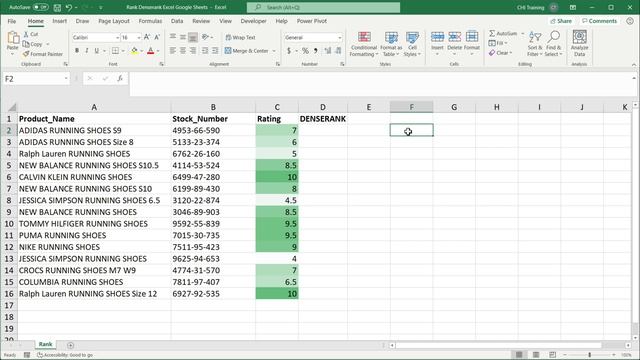Switch to the Page Layout tab
Image resolution: width=640 pixels, height=360 pixels.
(x=114, y=21)
